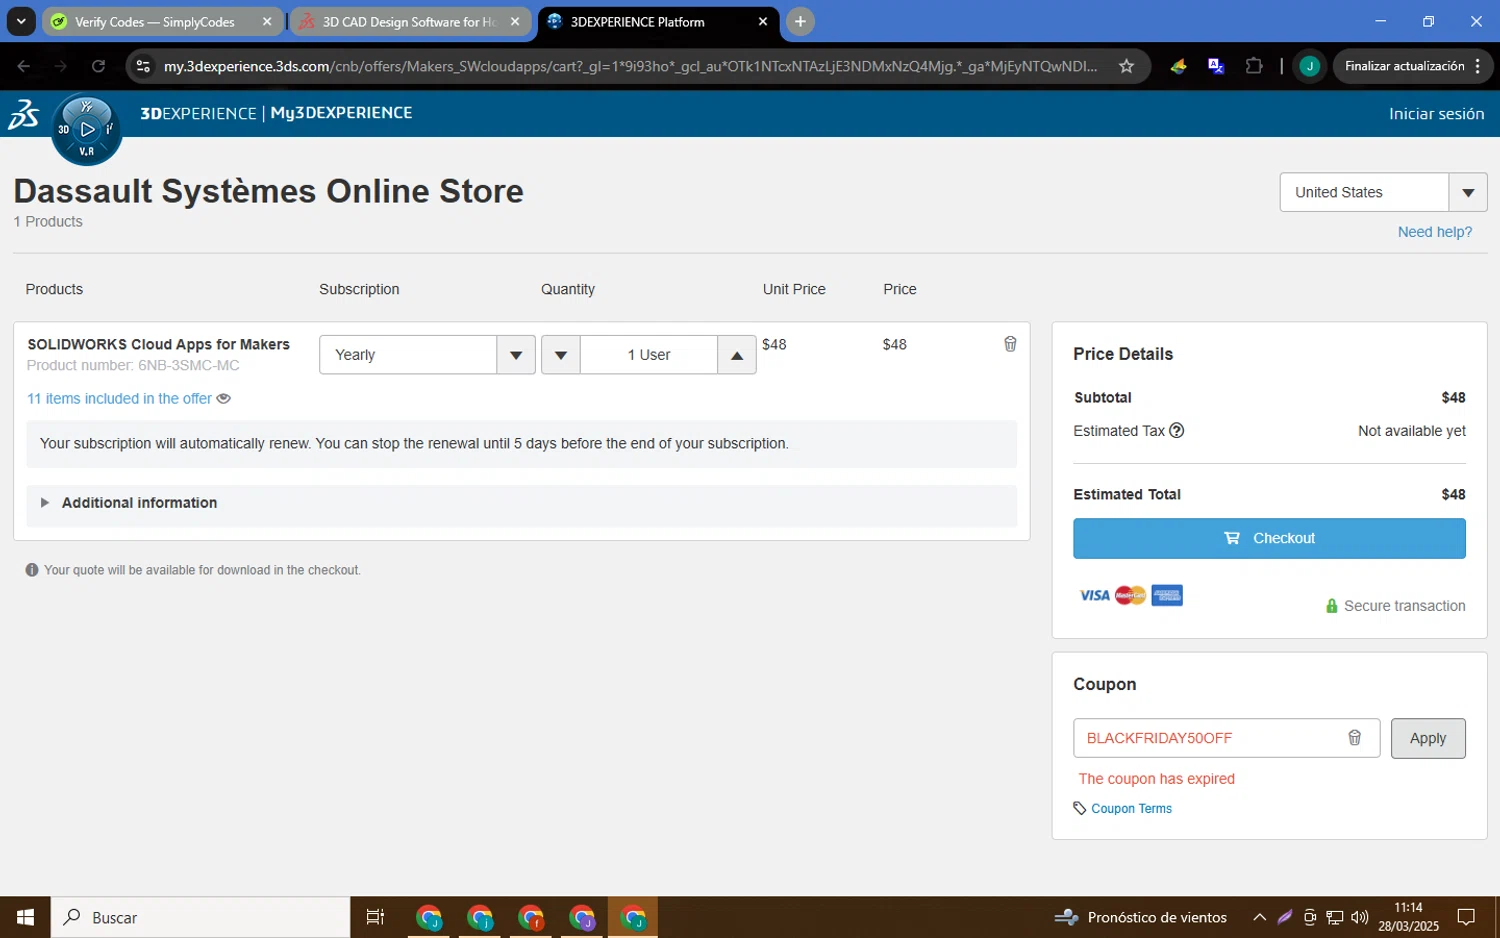Click the Estimated Tax help question icon
Image resolution: width=1500 pixels, height=938 pixels.
coord(1177,431)
